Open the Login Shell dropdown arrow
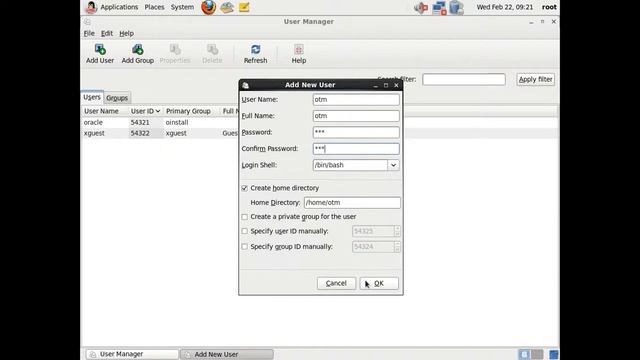The image size is (640, 360). click(393, 165)
